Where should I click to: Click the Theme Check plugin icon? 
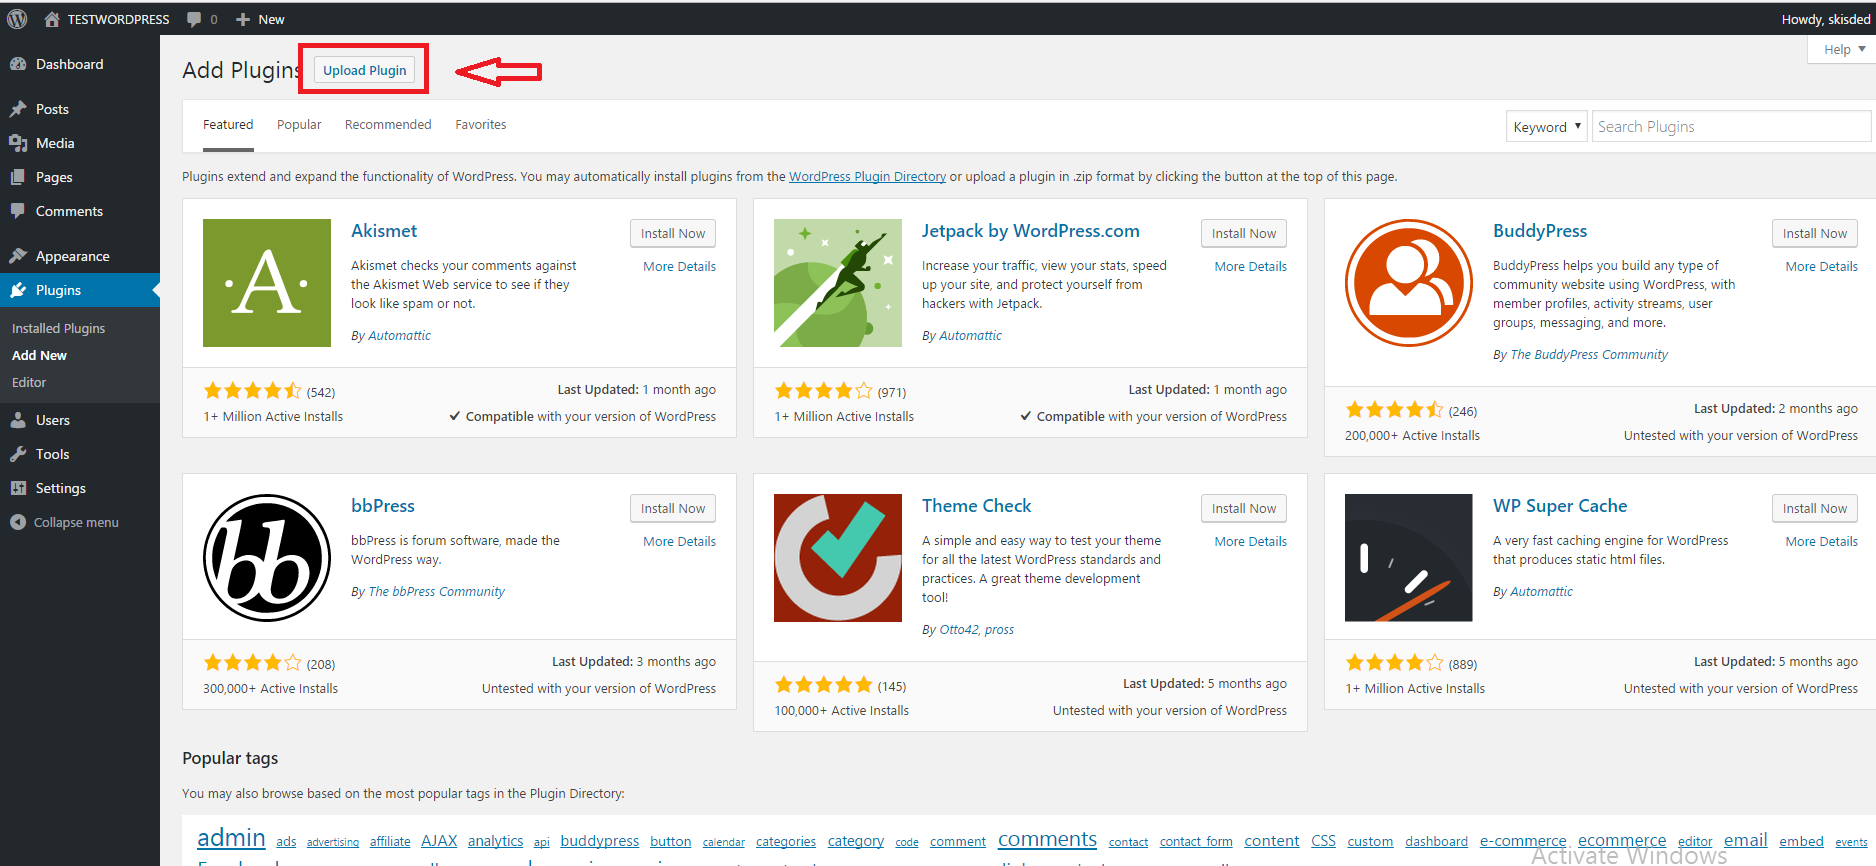point(837,558)
